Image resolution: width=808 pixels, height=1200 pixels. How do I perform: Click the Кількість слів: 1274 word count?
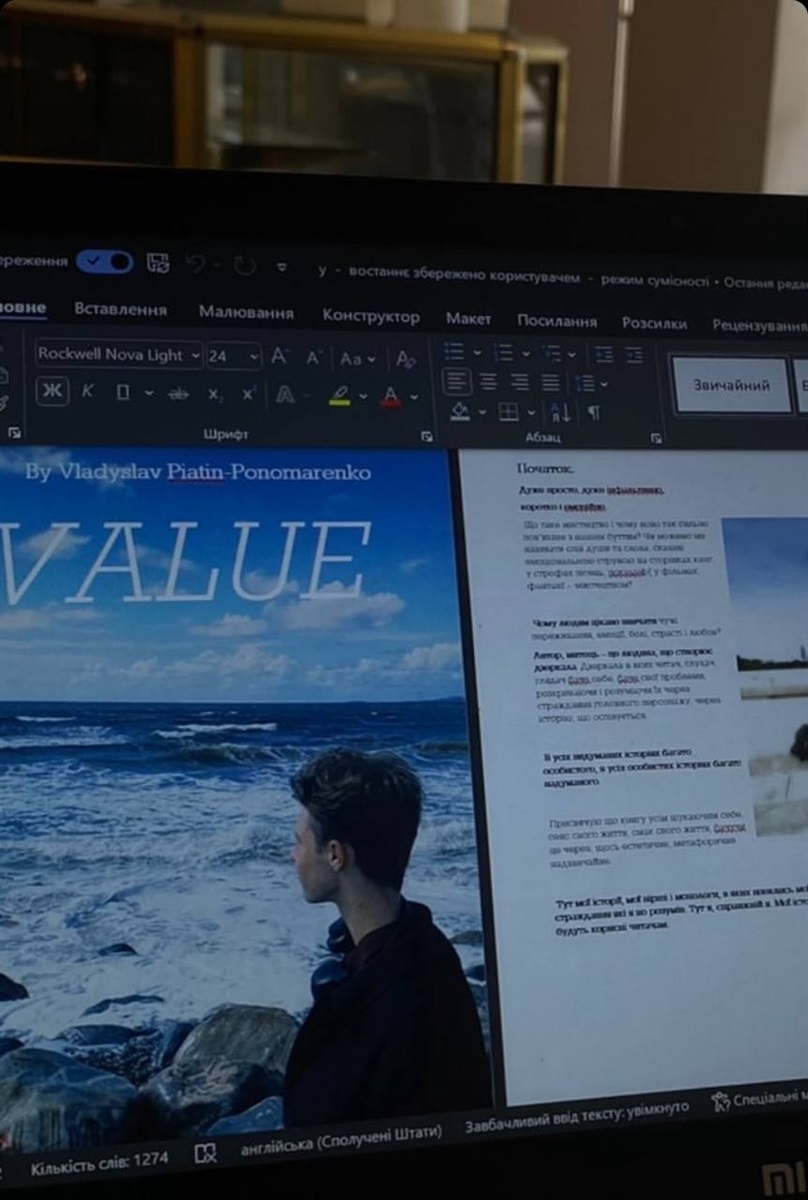tap(99, 1163)
